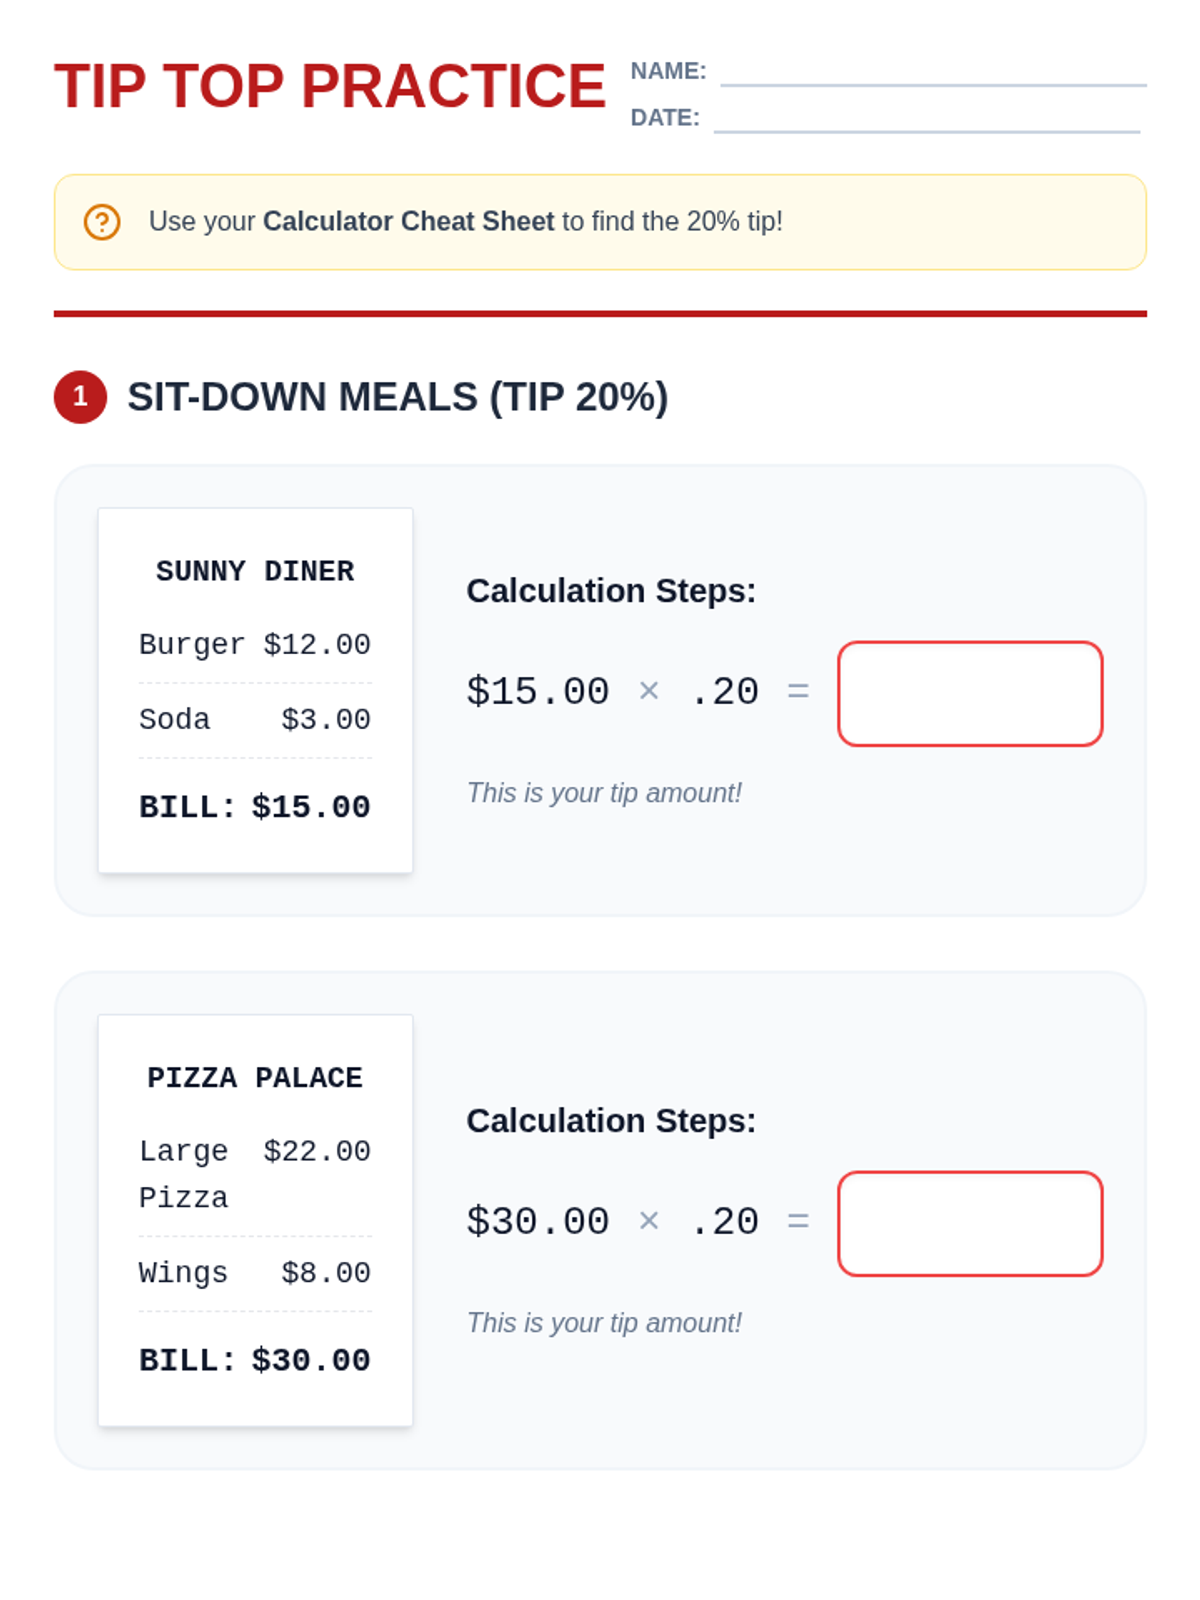Click the red number 1 section badge

point(80,397)
